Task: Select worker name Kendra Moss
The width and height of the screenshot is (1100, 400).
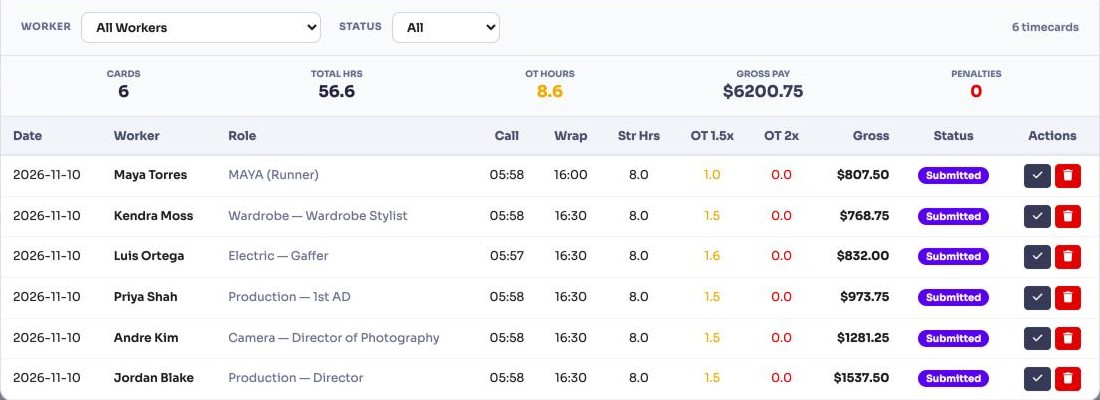Action: 153,215
